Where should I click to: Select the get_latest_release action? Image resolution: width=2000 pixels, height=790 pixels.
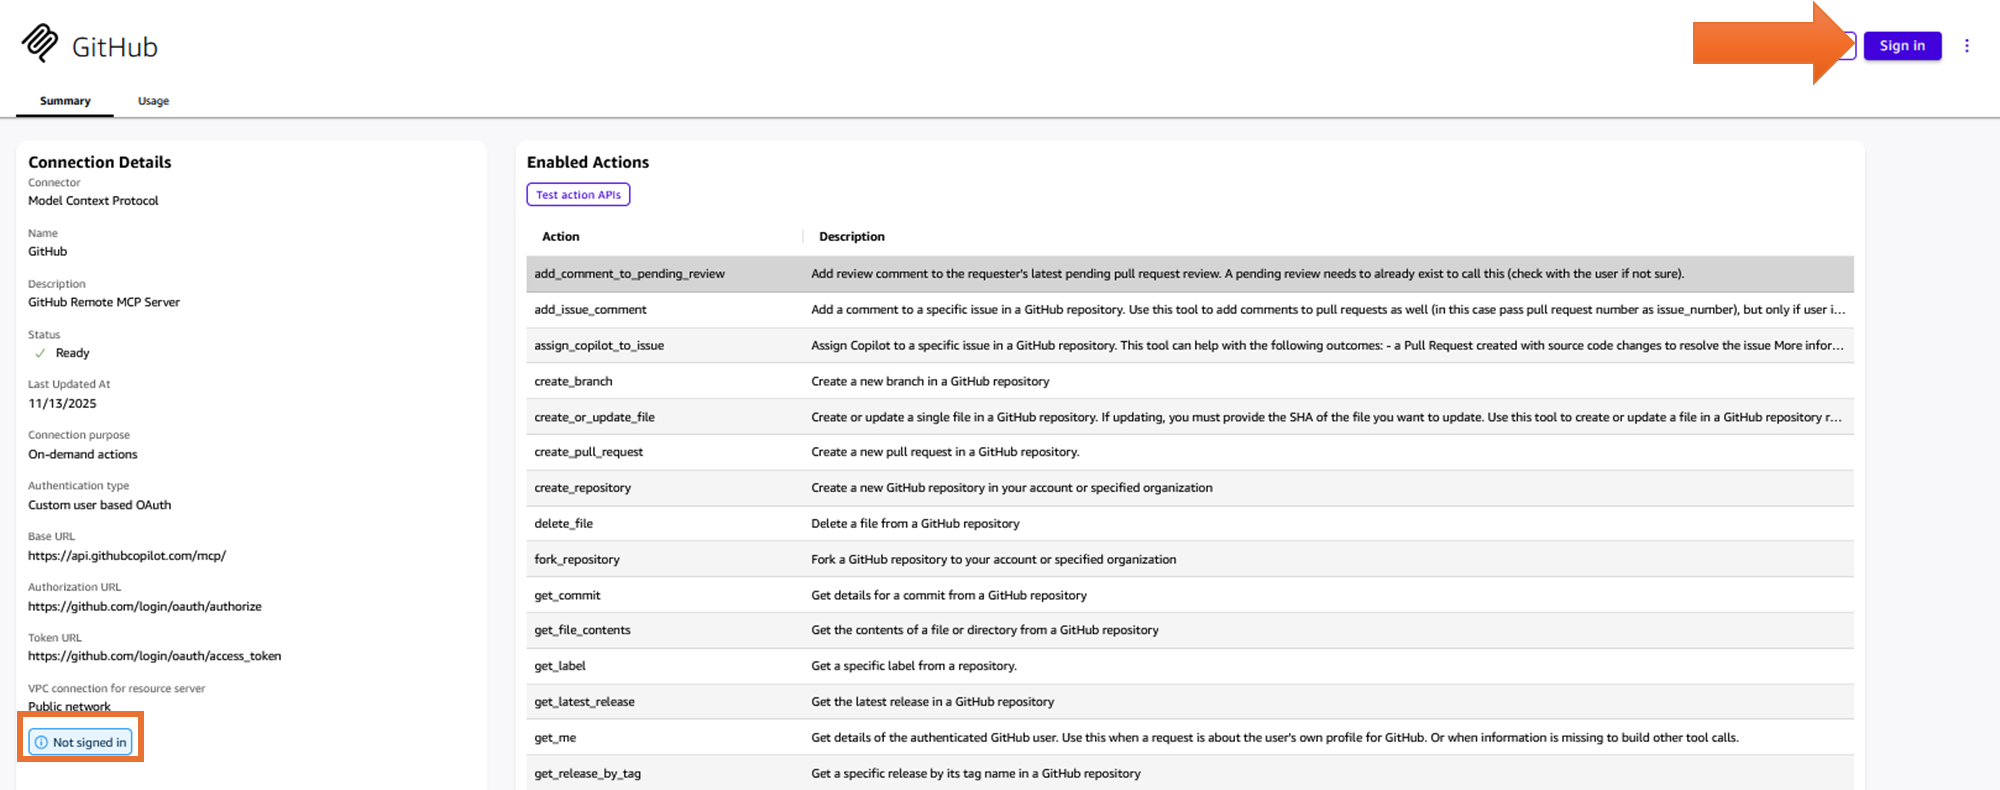[x=584, y=702]
